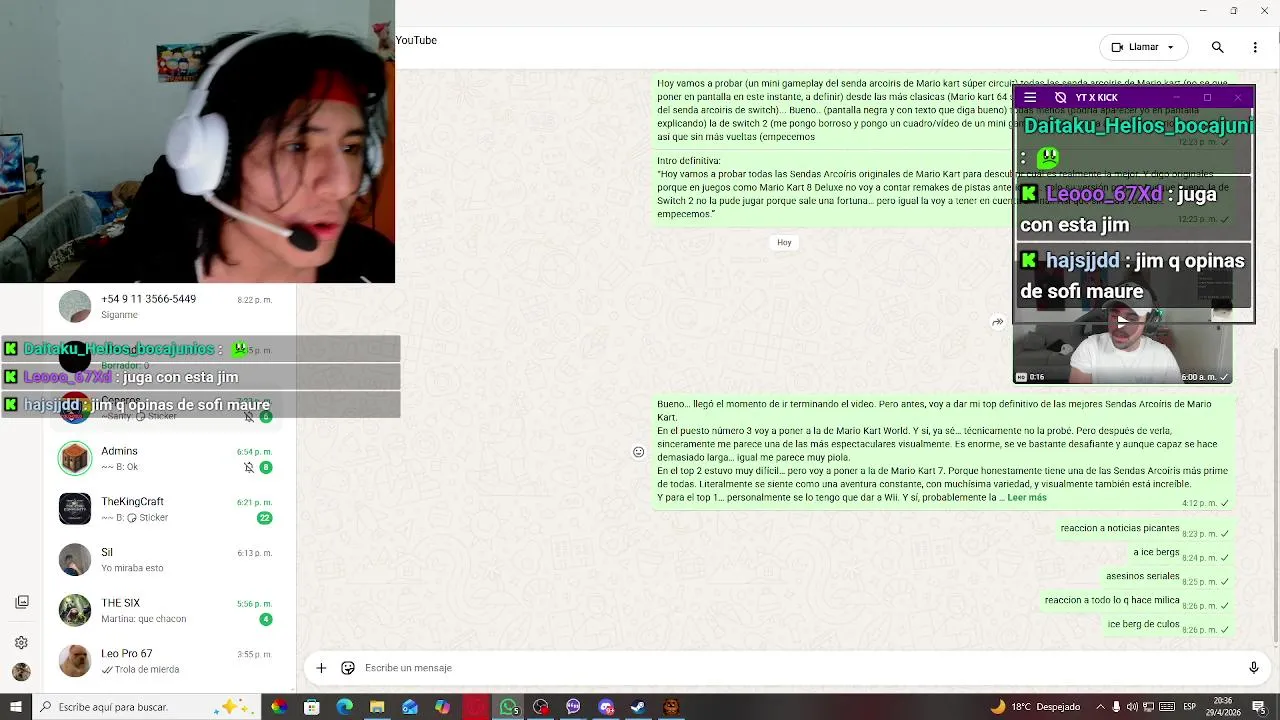Forward the video using the arrow icon
This screenshot has height=720, width=1280.
[x=997, y=322]
